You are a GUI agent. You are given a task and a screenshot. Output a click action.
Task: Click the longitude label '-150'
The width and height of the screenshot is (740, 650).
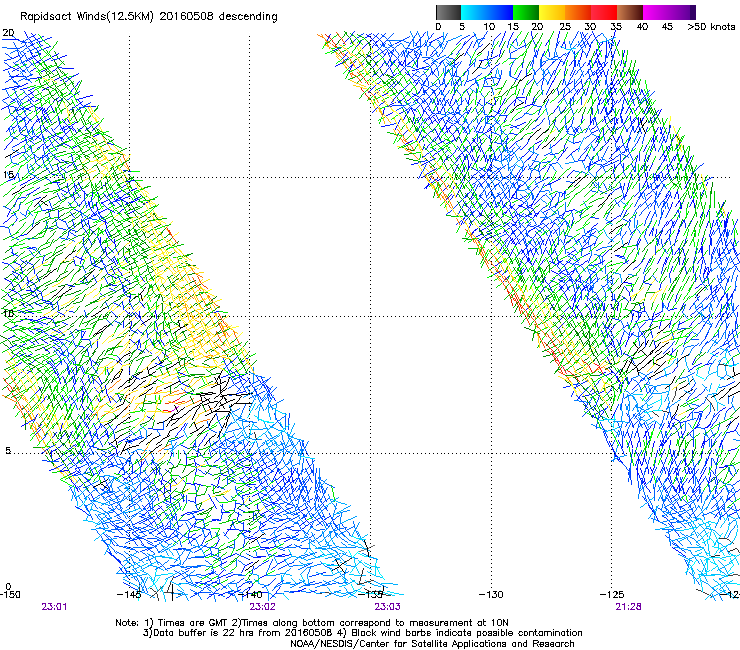click(10, 595)
